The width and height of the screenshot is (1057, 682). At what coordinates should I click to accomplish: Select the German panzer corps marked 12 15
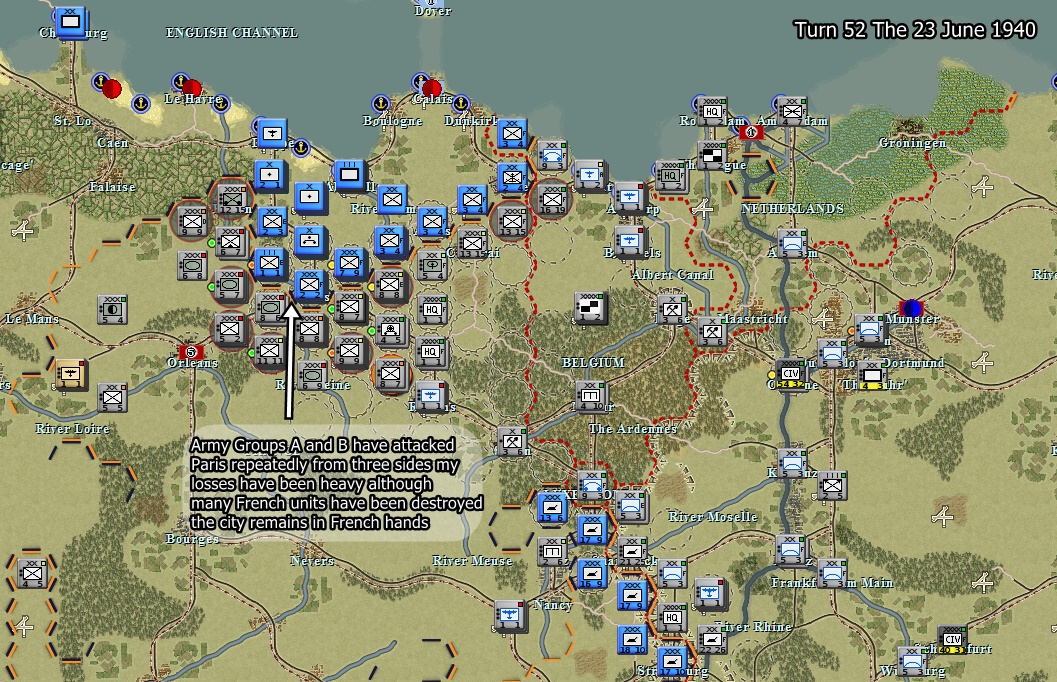[233, 199]
